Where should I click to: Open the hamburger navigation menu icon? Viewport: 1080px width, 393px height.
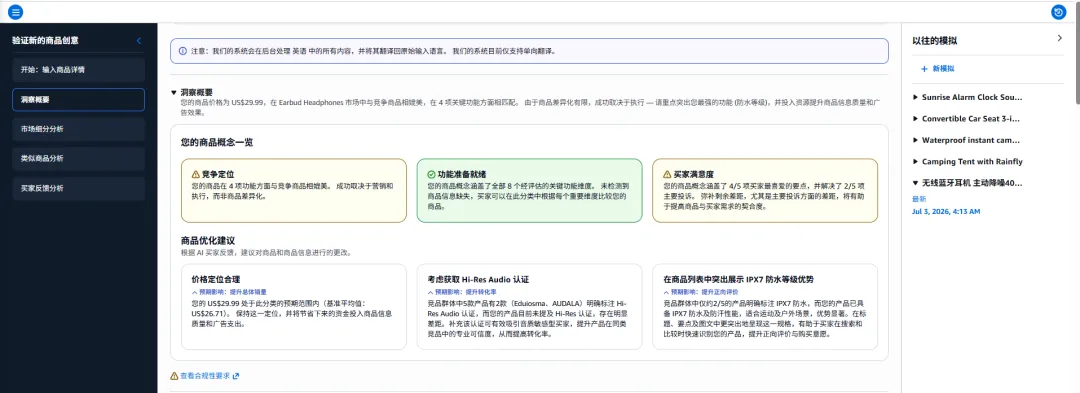(15, 12)
